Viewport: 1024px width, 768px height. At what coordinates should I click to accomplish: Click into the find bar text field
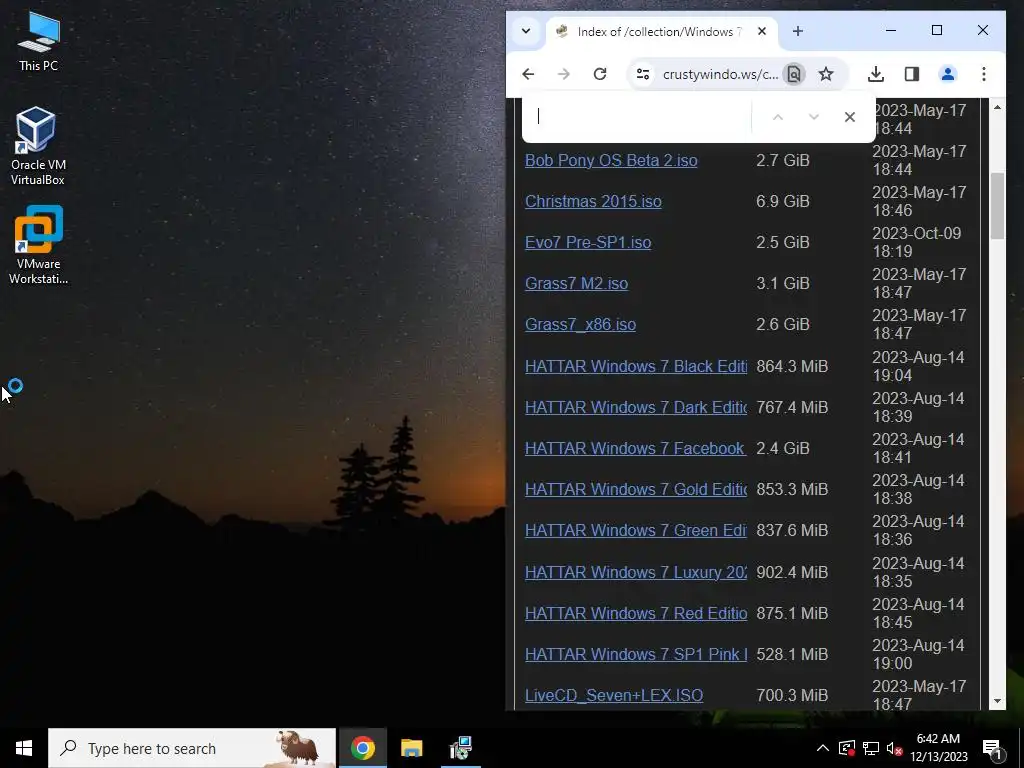640,117
